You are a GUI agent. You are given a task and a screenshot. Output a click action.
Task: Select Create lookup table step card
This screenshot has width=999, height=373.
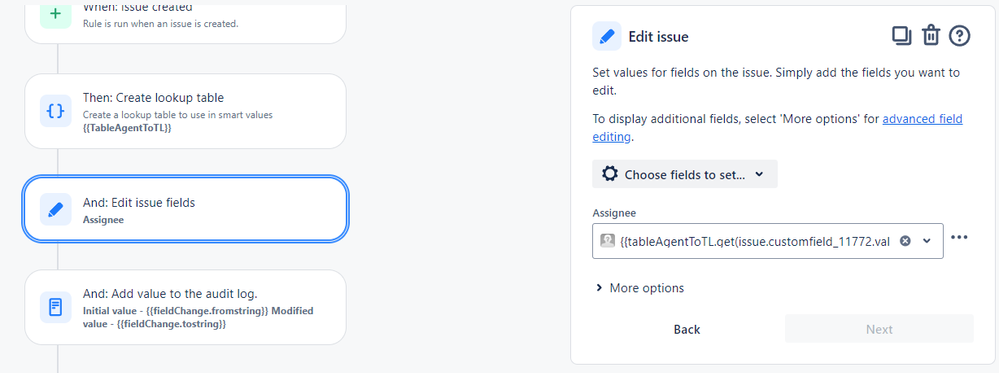pyautogui.click(x=185, y=111)
